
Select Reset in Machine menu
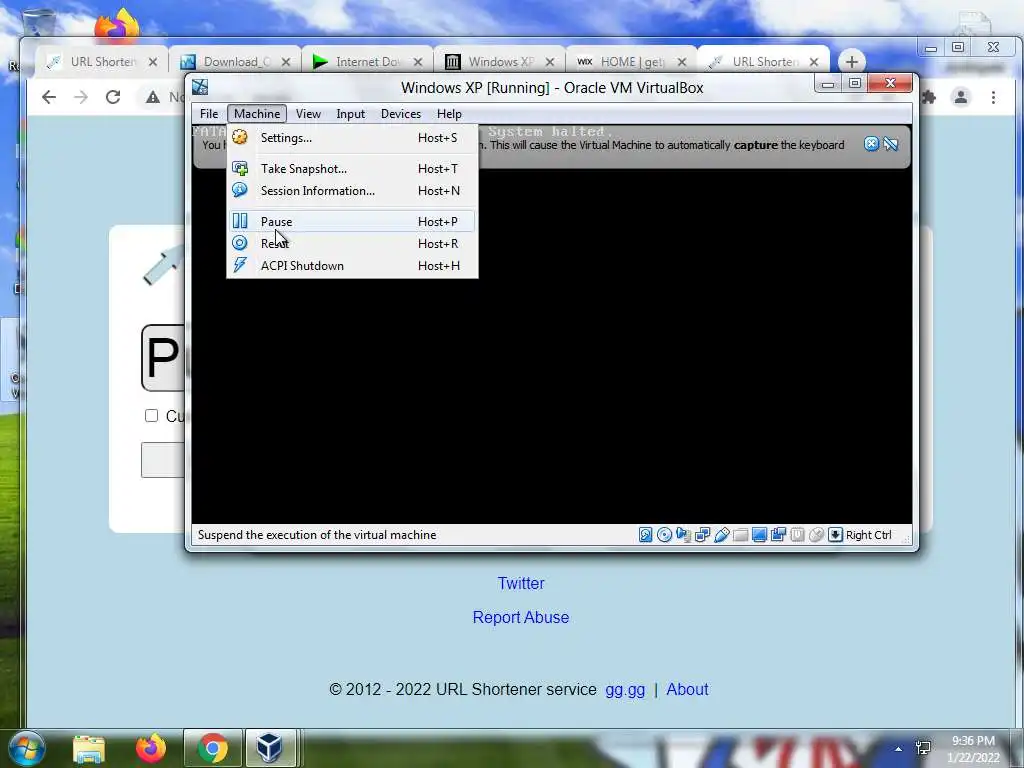(x=352, y=244)
